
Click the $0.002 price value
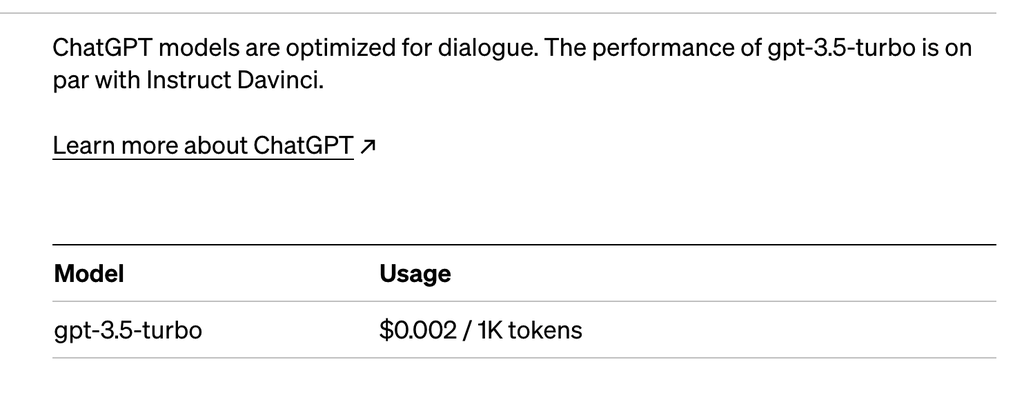coord(417,330)
